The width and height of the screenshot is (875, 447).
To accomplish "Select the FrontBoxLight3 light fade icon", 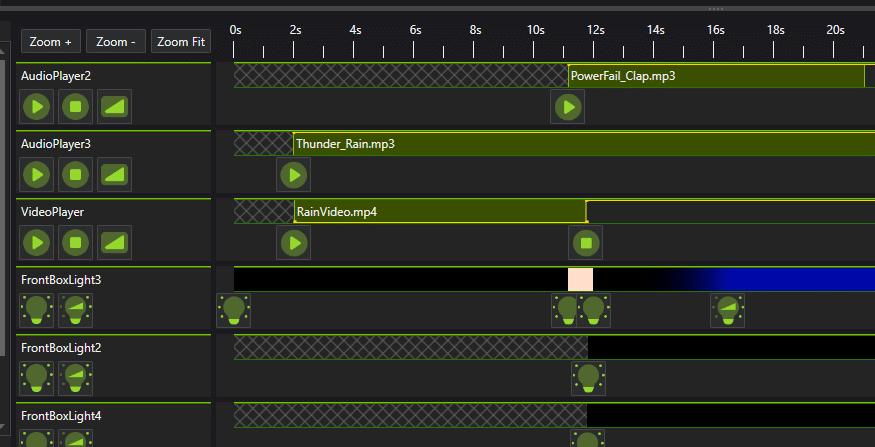I will pos(76,310).
